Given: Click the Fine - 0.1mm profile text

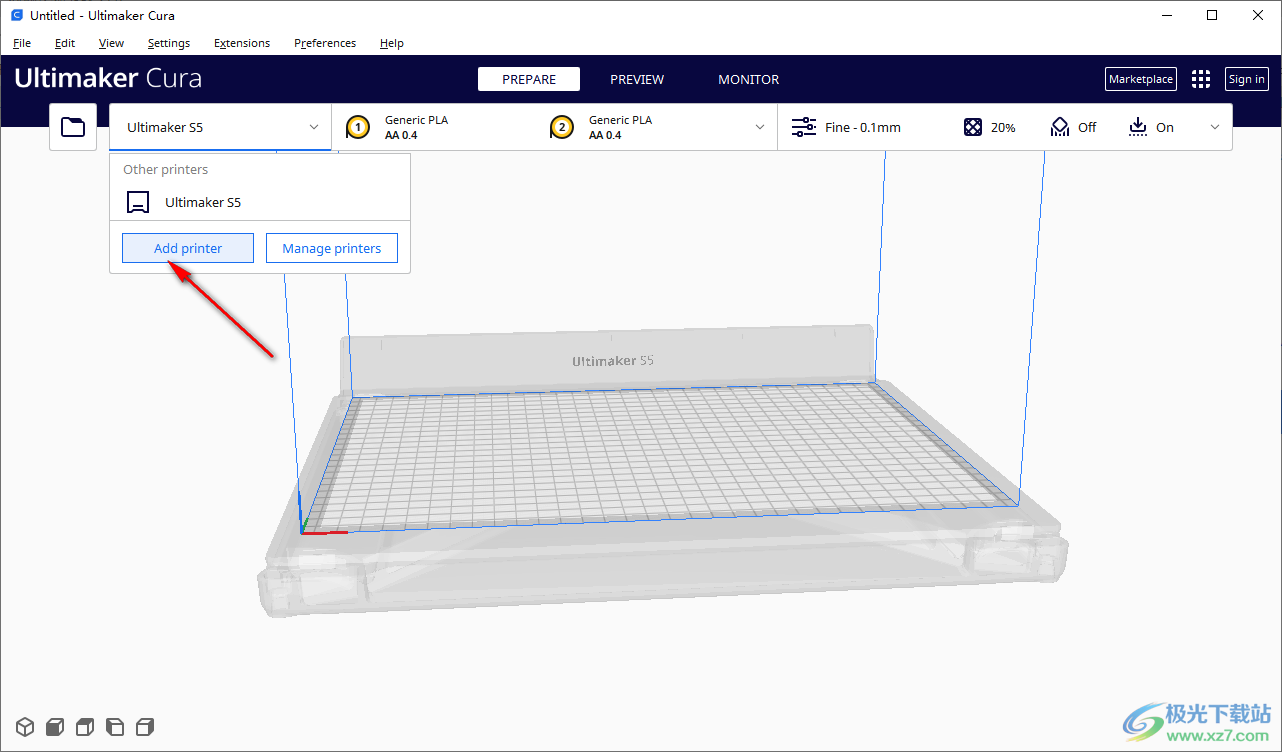Looking at the screenshot, I should point(863,127).
